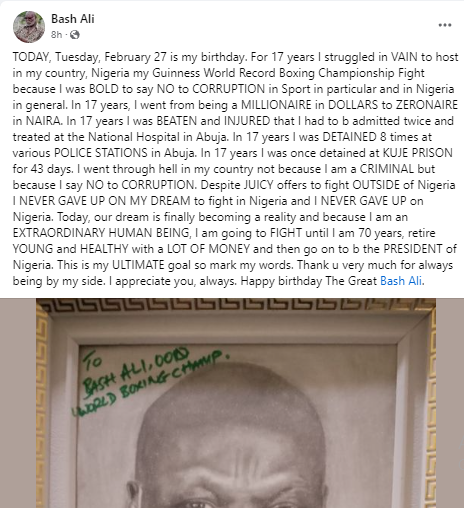Click the words EXTRAORDINARY HUMAN BEING

coord(102,233)
